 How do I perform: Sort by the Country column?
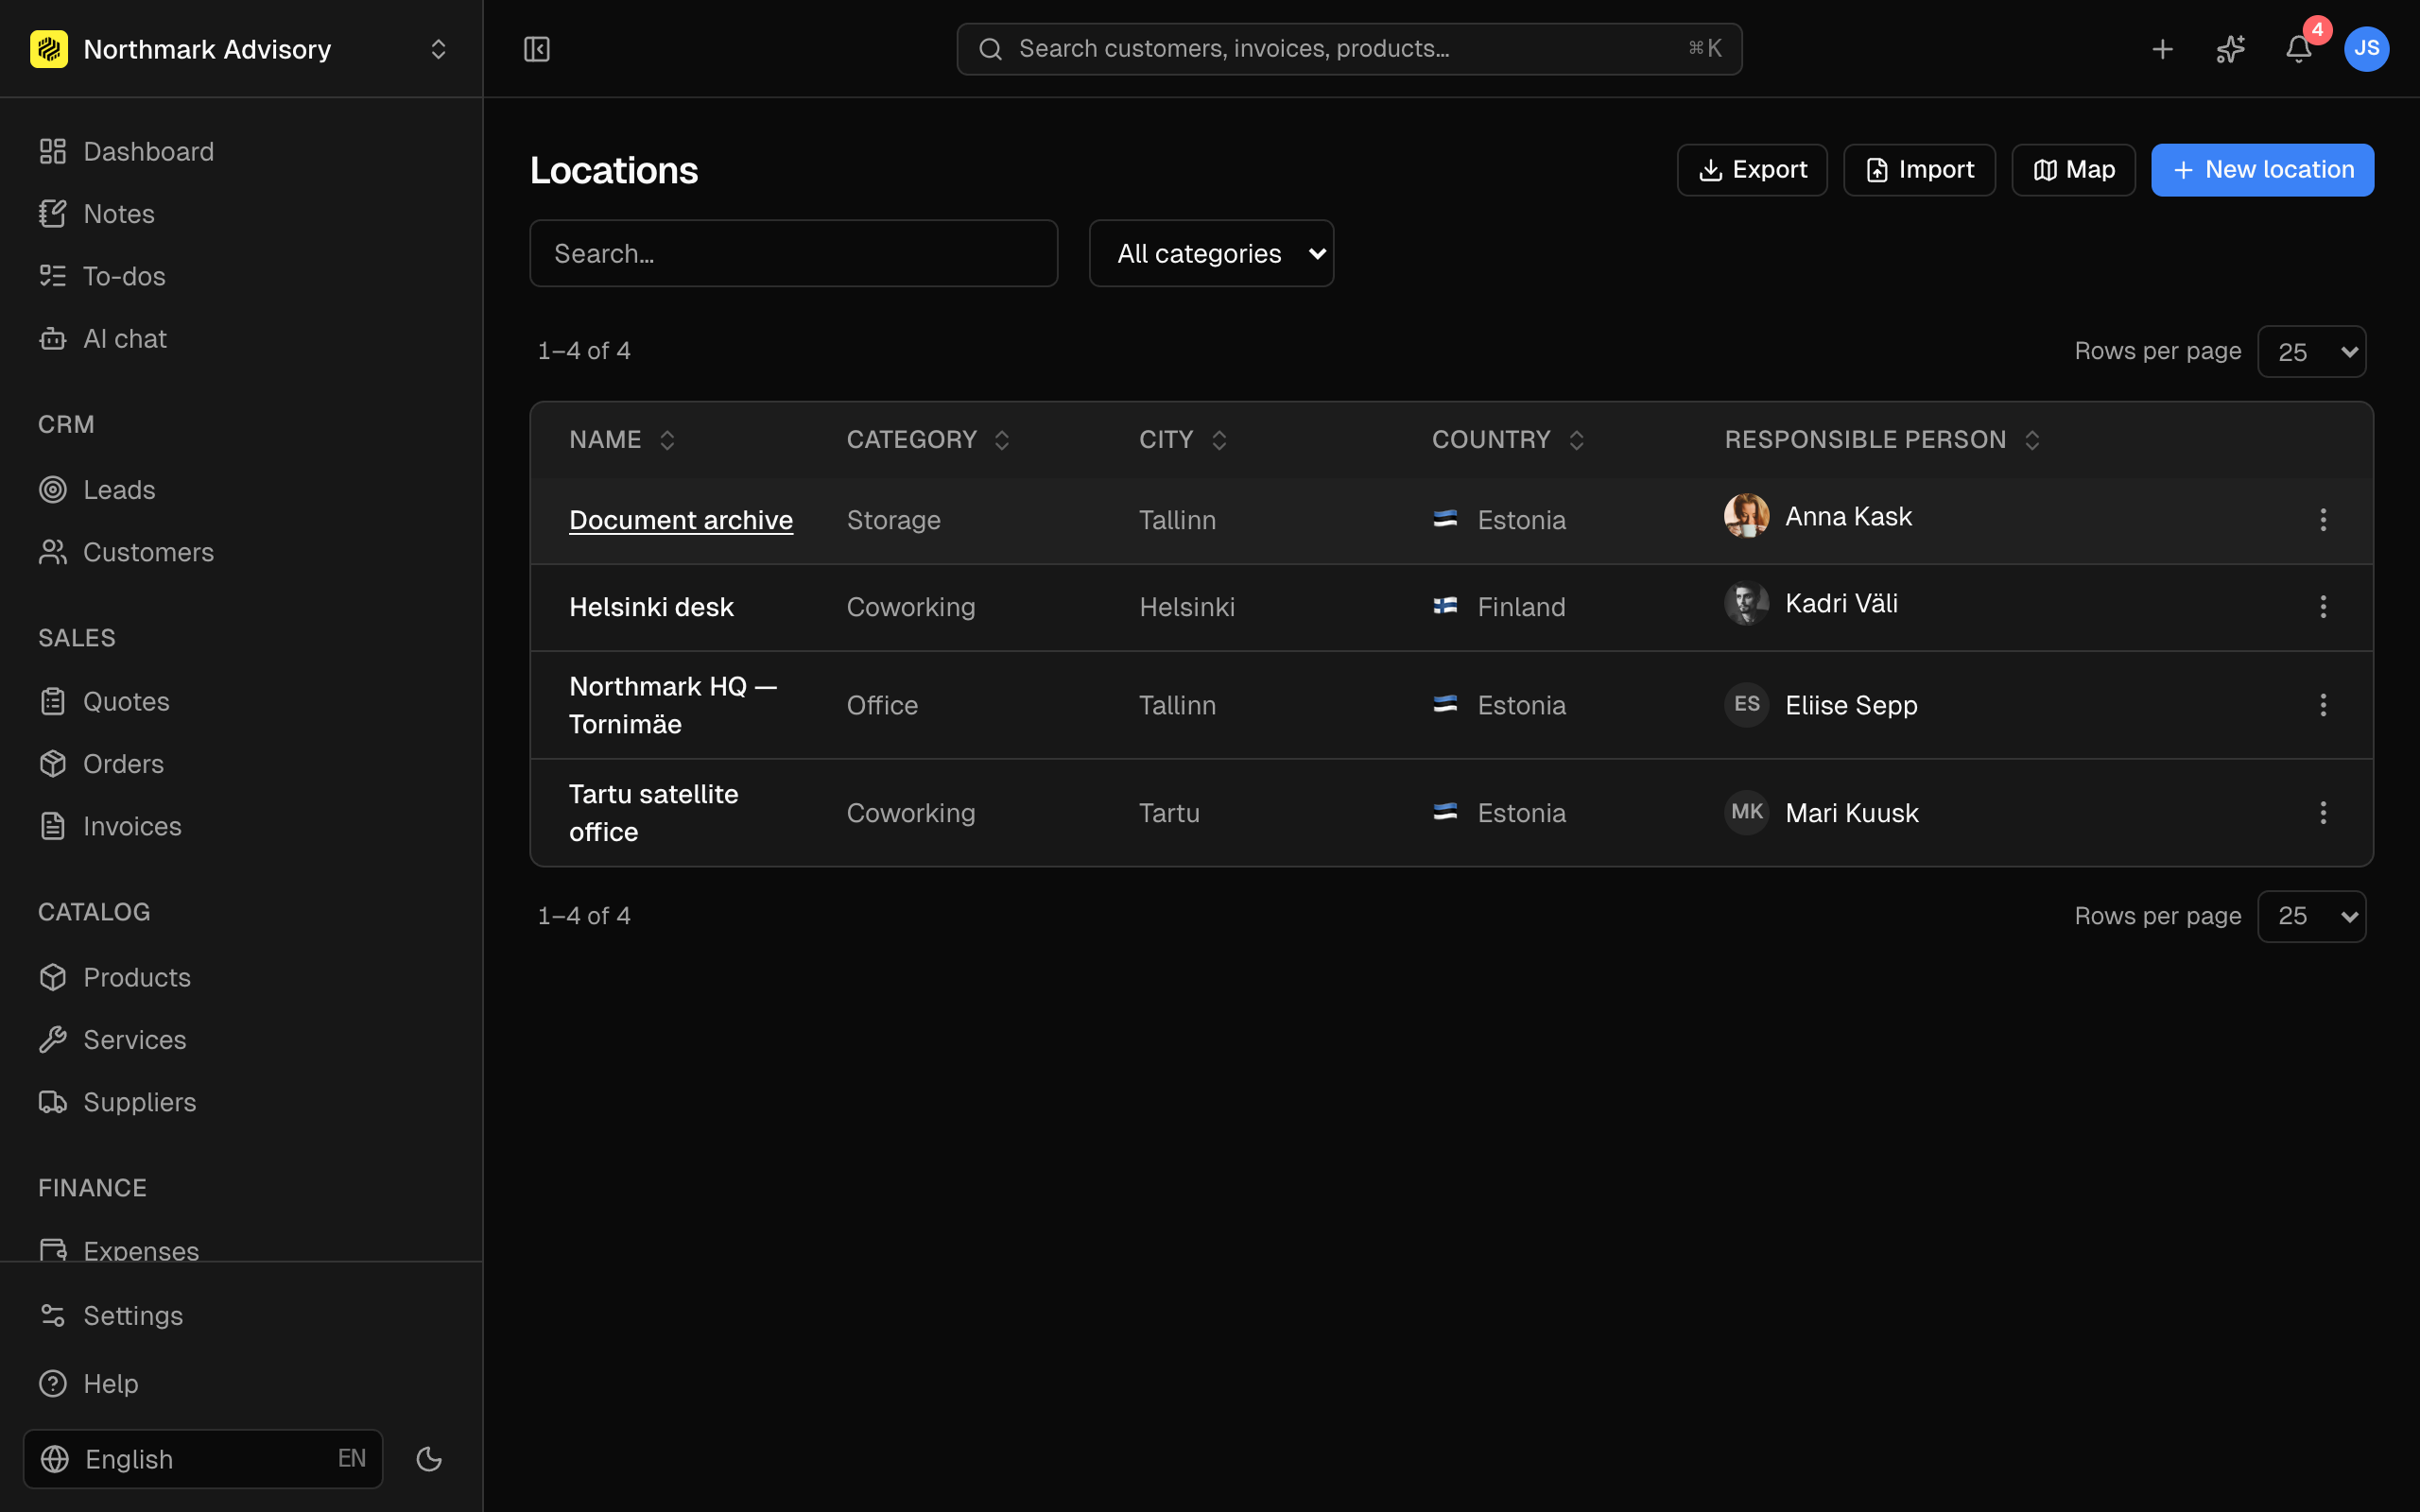pyautogui.click(x=1508, y=440)
